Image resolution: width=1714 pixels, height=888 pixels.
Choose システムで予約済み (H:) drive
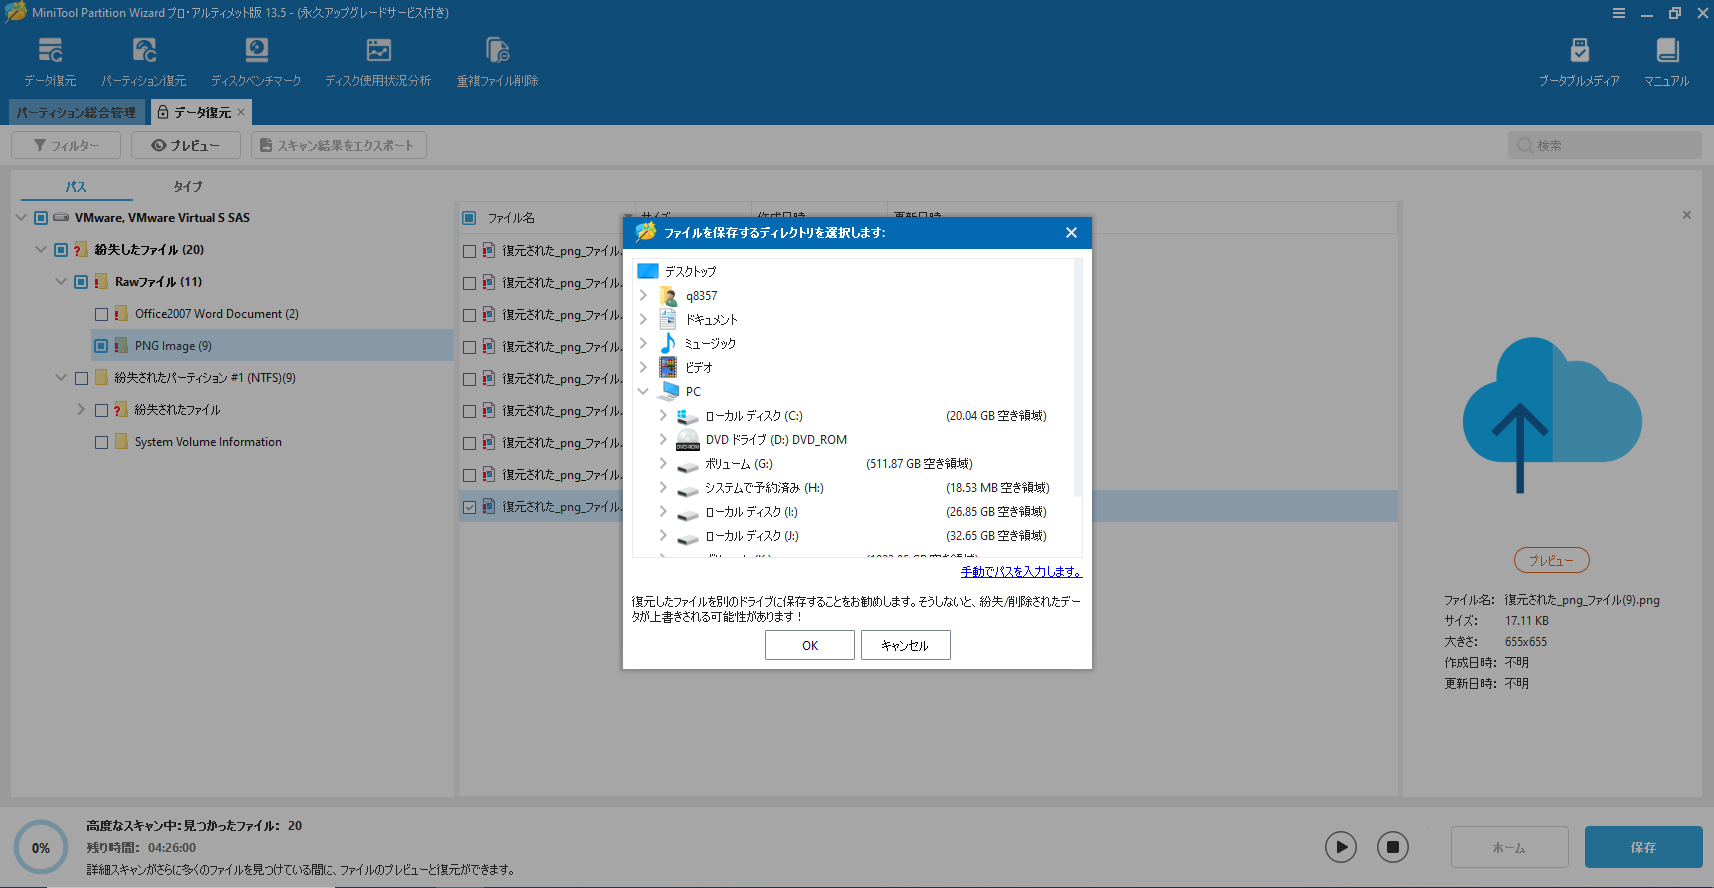[764, 488]
